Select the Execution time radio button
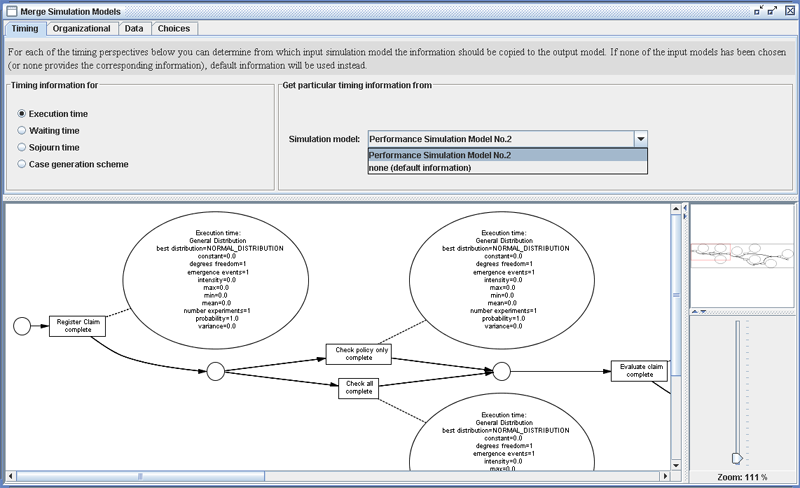This screenshot has height=488, width=800. point(22,114)
